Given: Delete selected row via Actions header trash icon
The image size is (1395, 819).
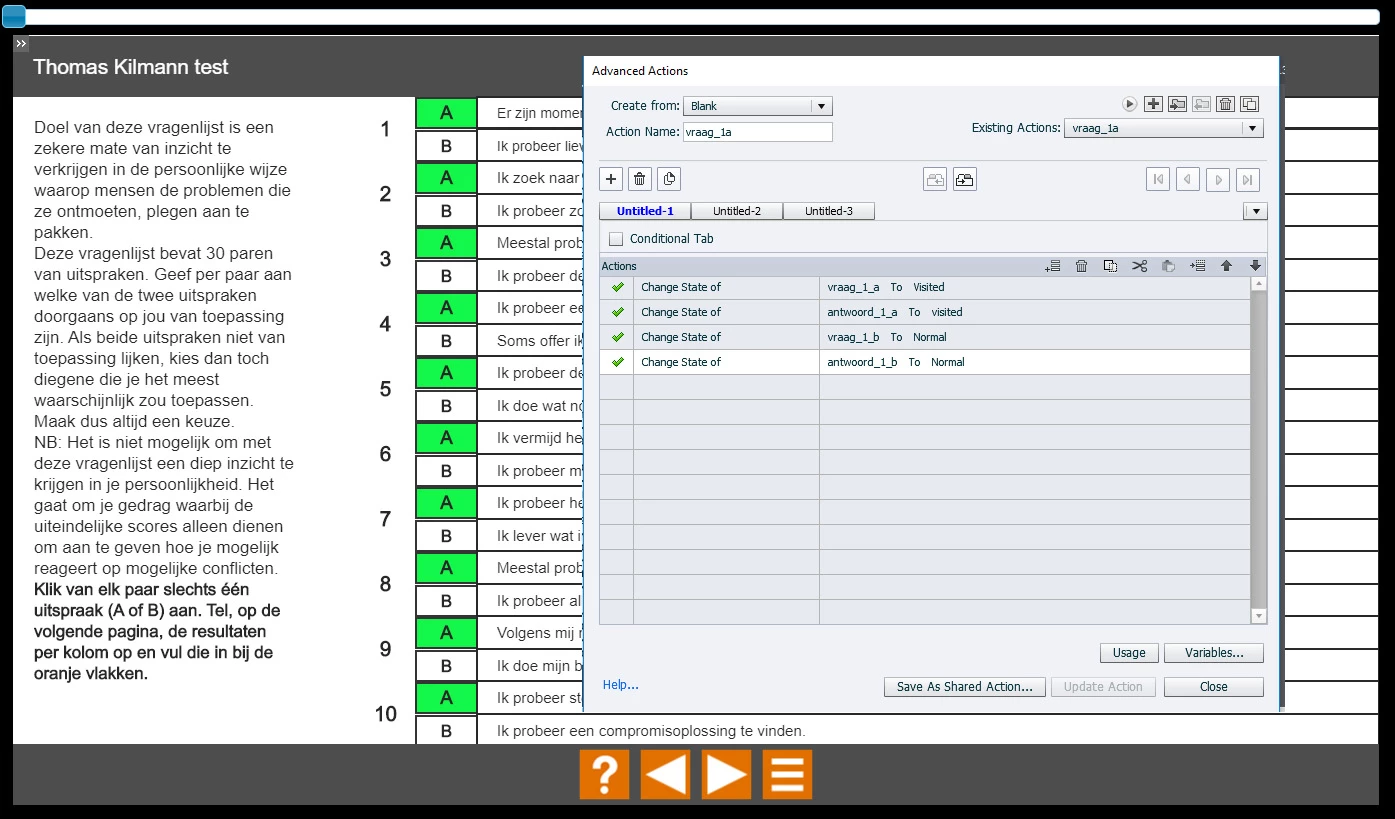Looking at the screenshot, I should (x=1081, y=266).
